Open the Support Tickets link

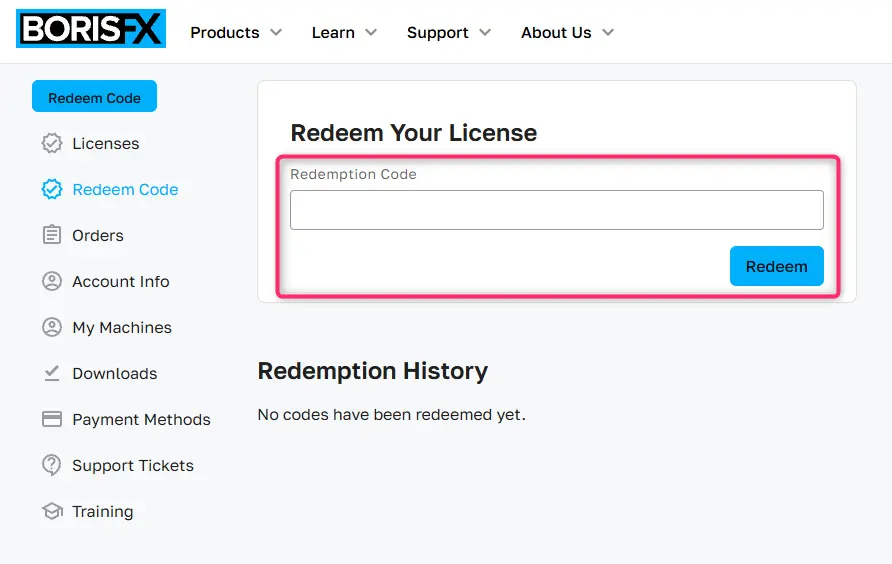[x=133, y=466]
